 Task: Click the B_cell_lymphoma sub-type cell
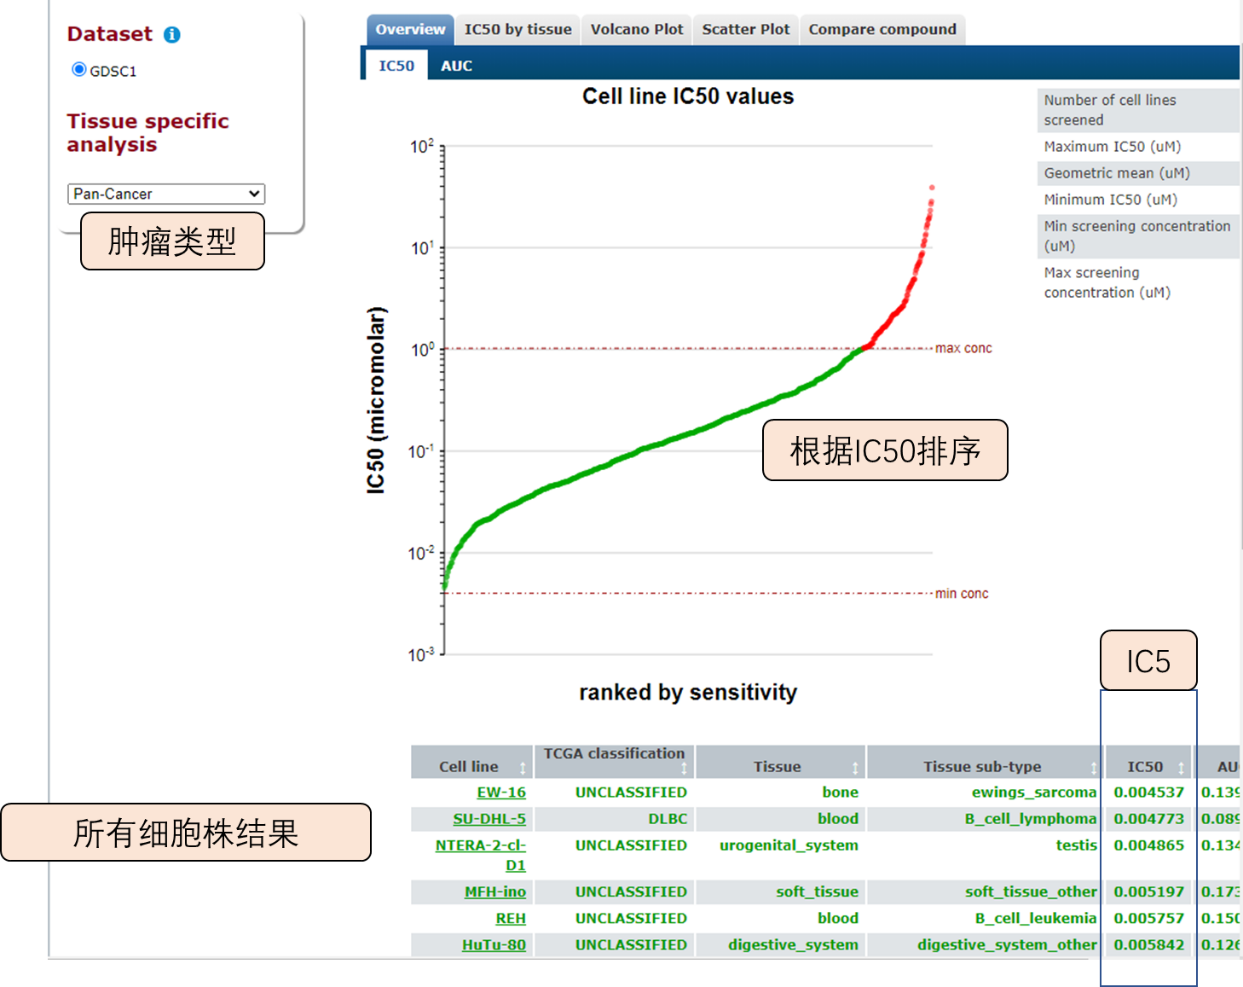tap(1030, 818)
